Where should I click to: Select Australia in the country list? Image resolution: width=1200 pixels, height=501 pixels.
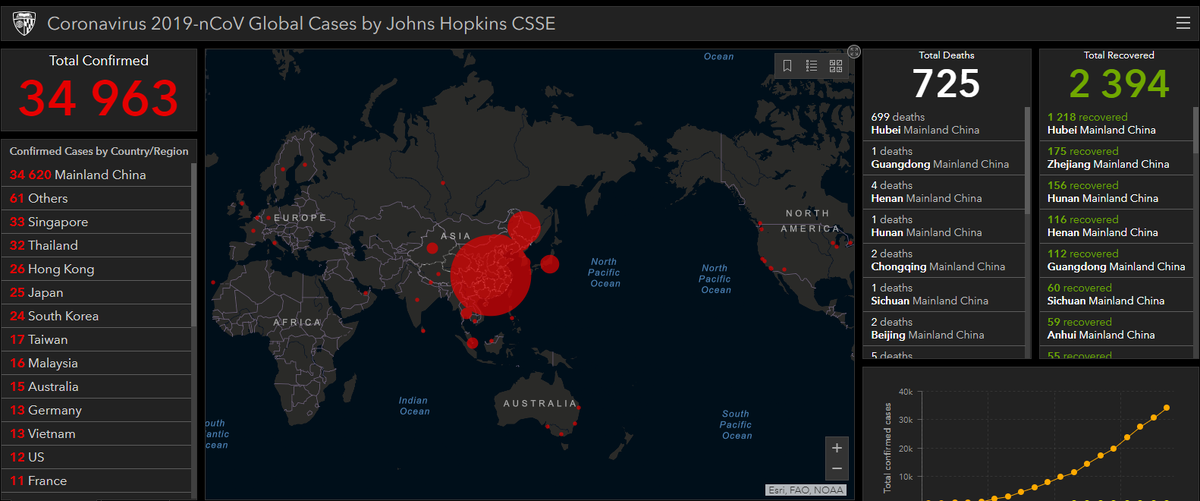[x=96, y=387]
